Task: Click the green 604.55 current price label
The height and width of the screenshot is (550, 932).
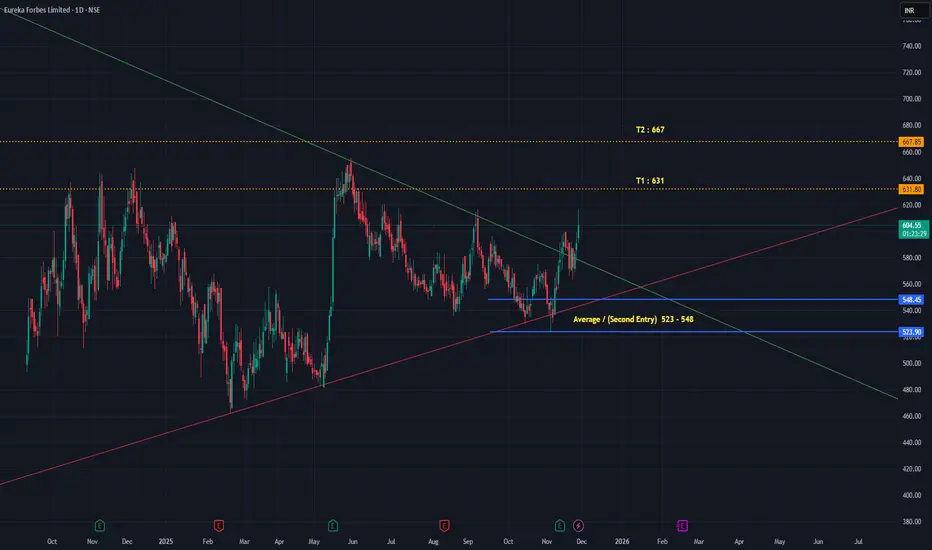Action: point(913,230)
